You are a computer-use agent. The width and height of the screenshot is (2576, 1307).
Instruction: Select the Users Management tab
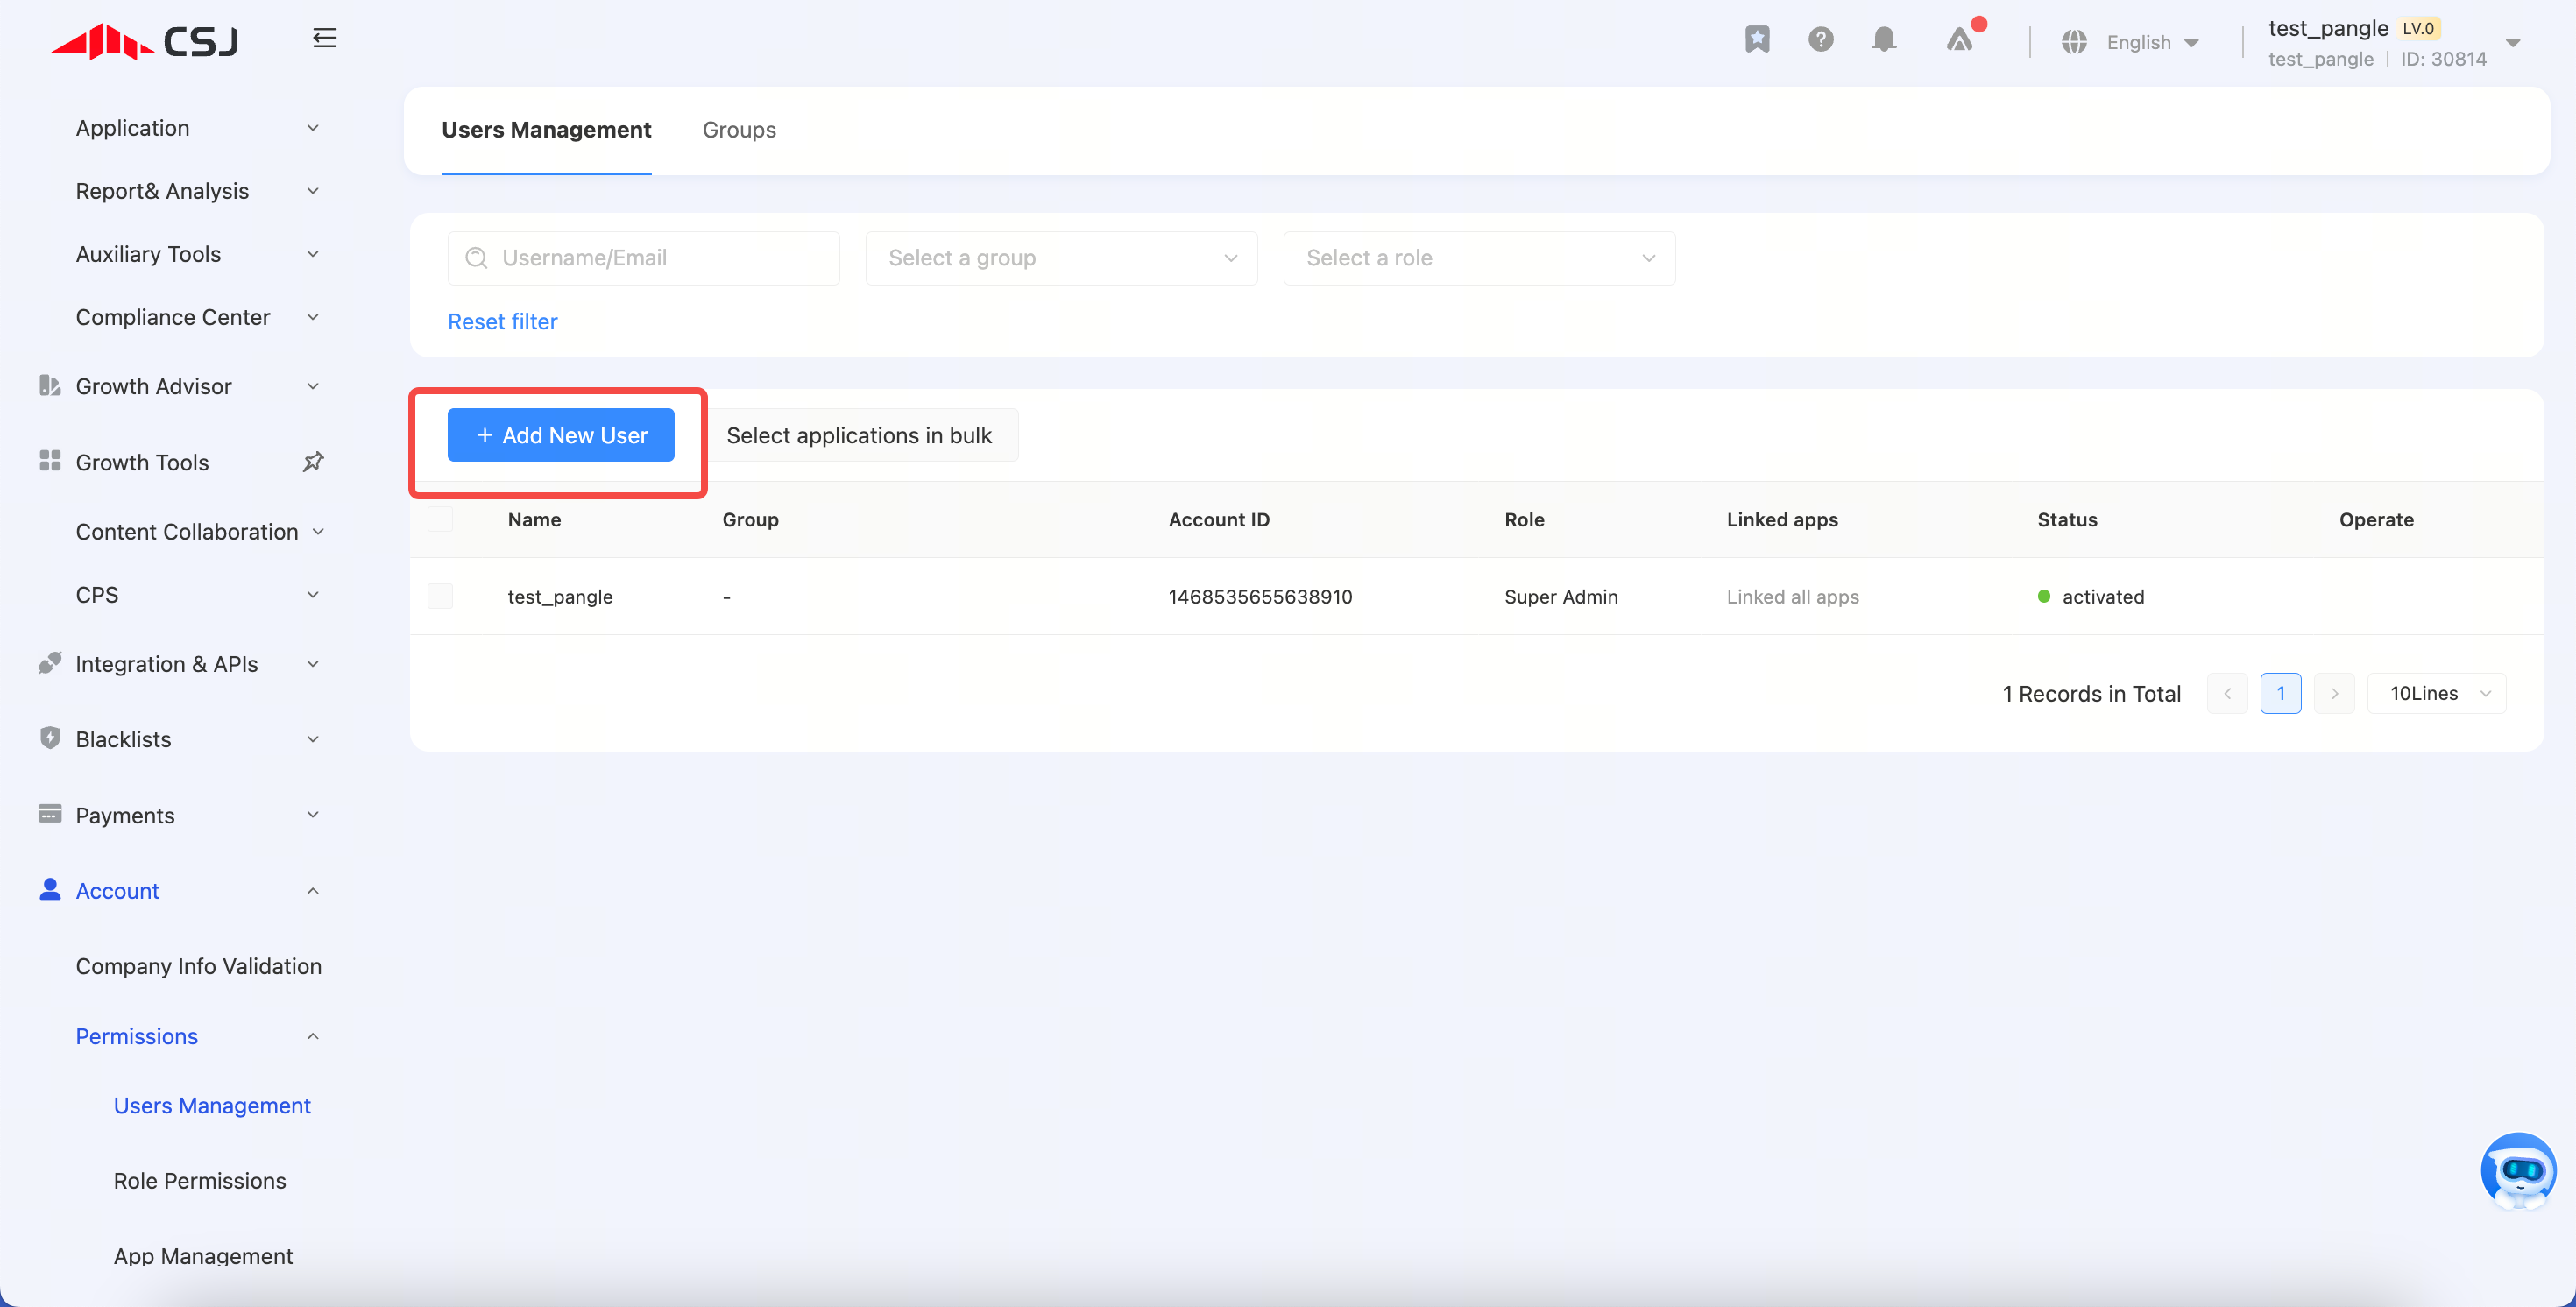(x=546, y=130)
